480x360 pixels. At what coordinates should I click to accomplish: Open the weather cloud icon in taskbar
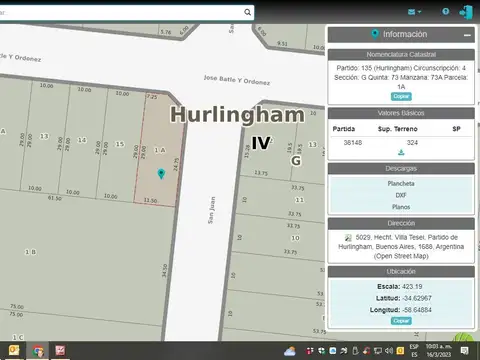point(290,351)
